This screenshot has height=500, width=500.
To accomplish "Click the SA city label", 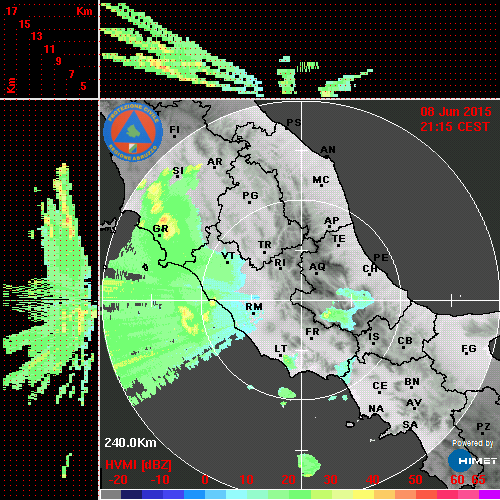I will point(410,425).
